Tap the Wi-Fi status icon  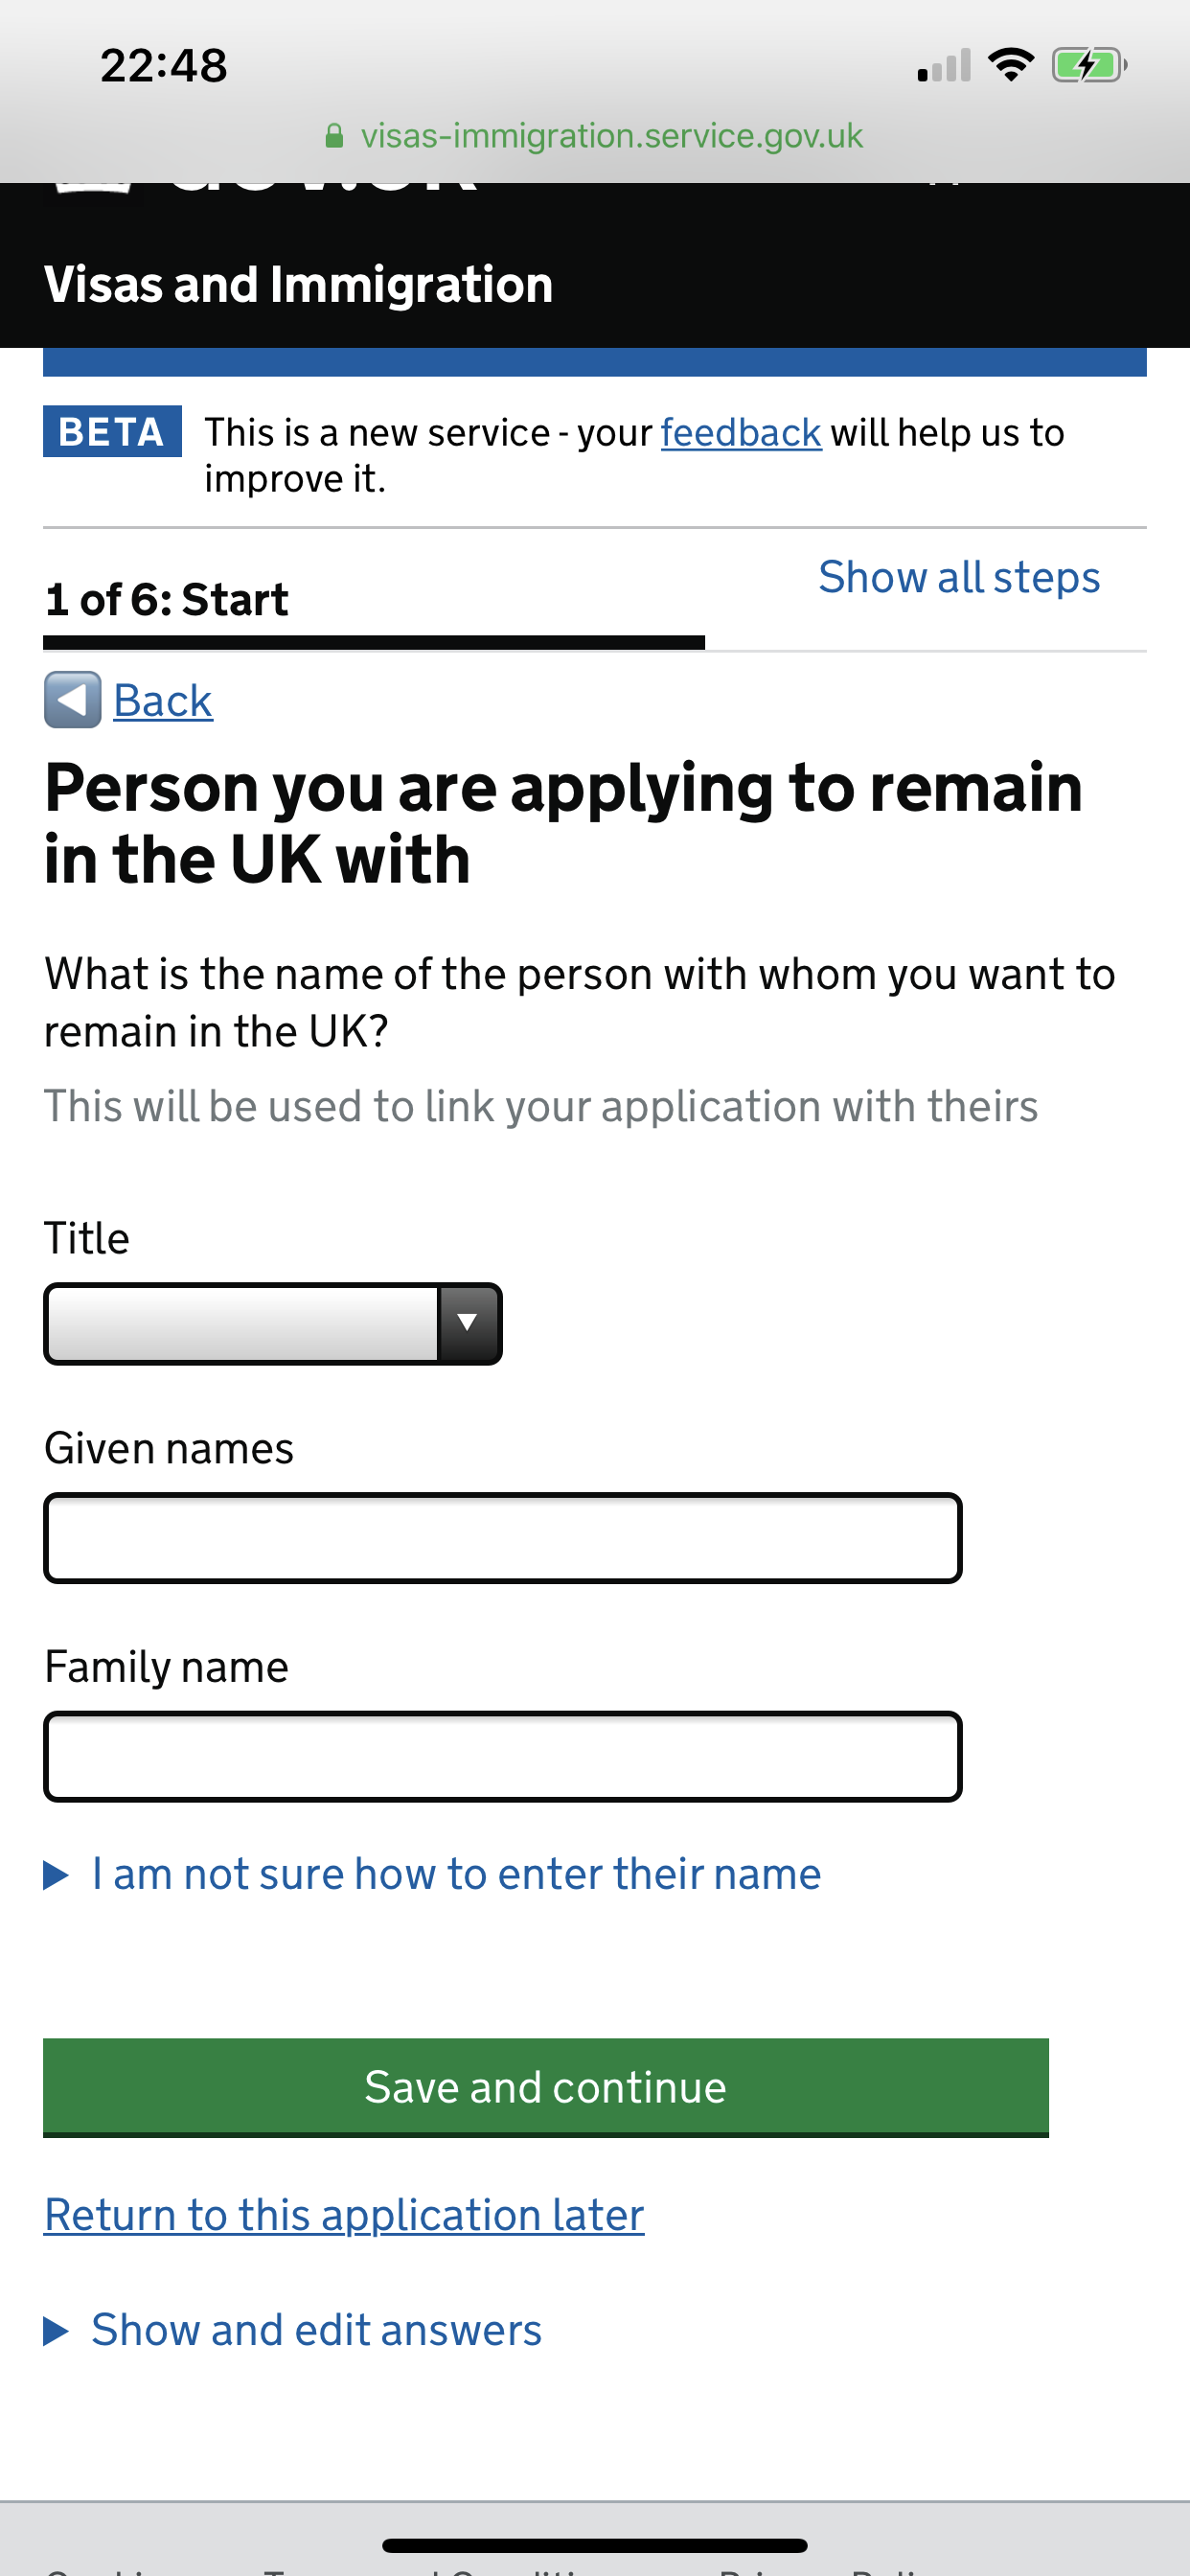[1010, 65]
